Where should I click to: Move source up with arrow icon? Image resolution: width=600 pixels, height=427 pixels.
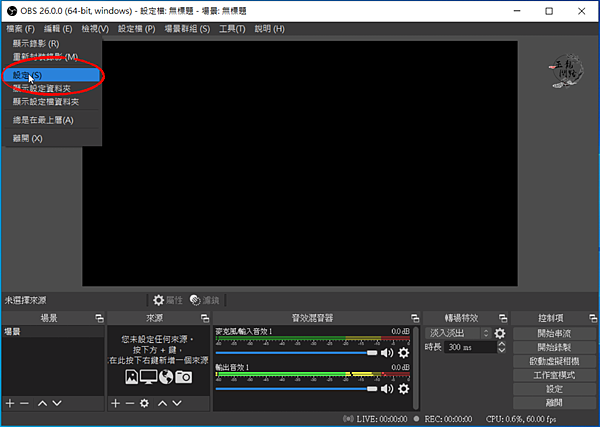coord(163,403)
